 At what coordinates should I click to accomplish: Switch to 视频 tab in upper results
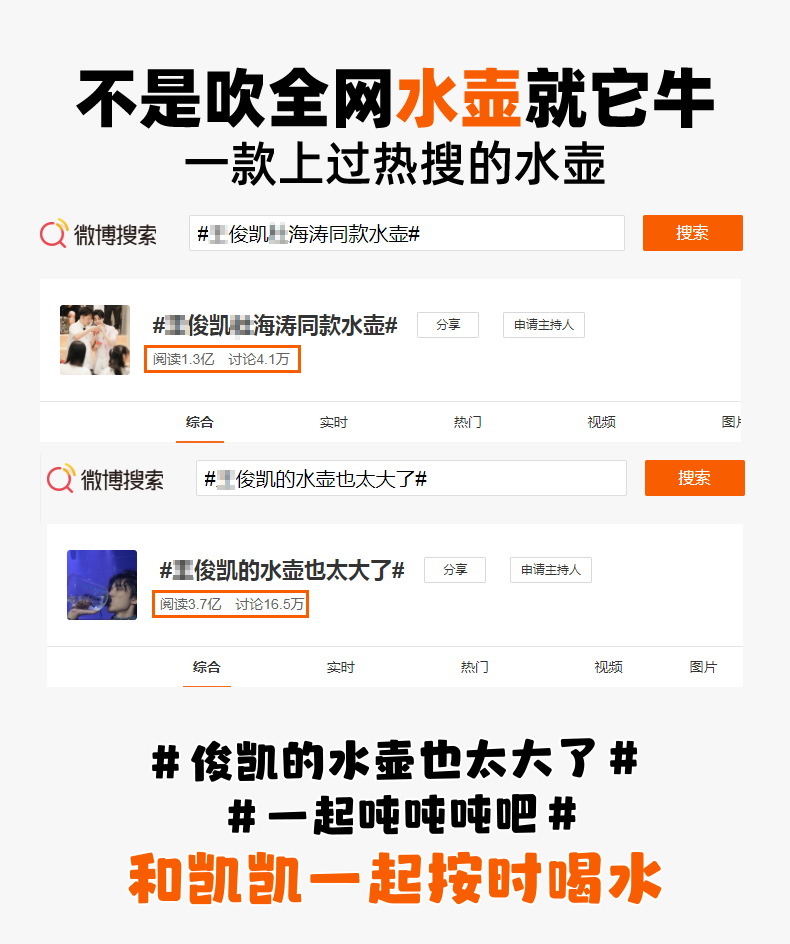pyautogui.click(x=602, y=422)
